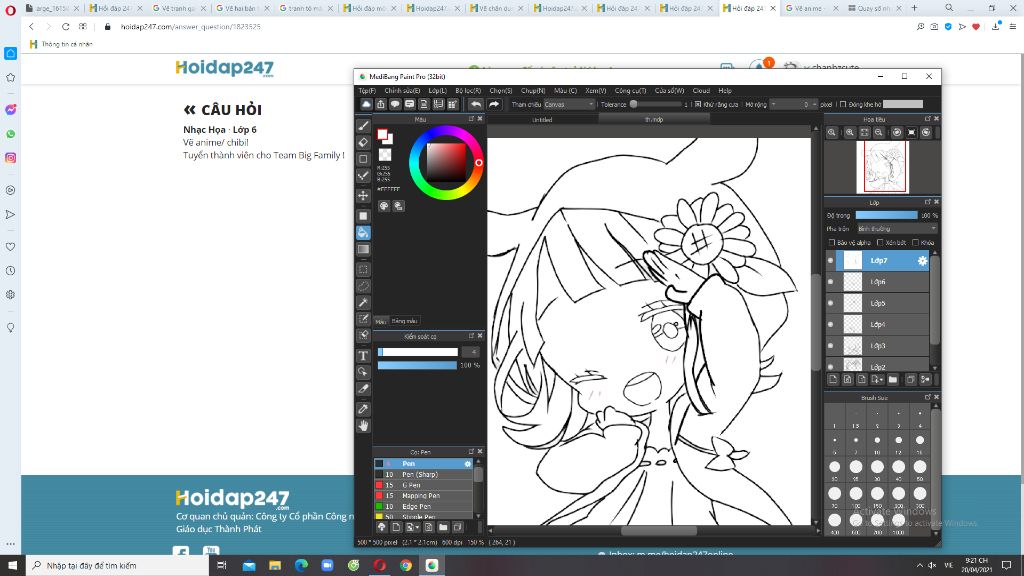Viewport: 1024px width, 576px height.
Task: Choose the rectangular Select tool
Action: coord(364,269)
